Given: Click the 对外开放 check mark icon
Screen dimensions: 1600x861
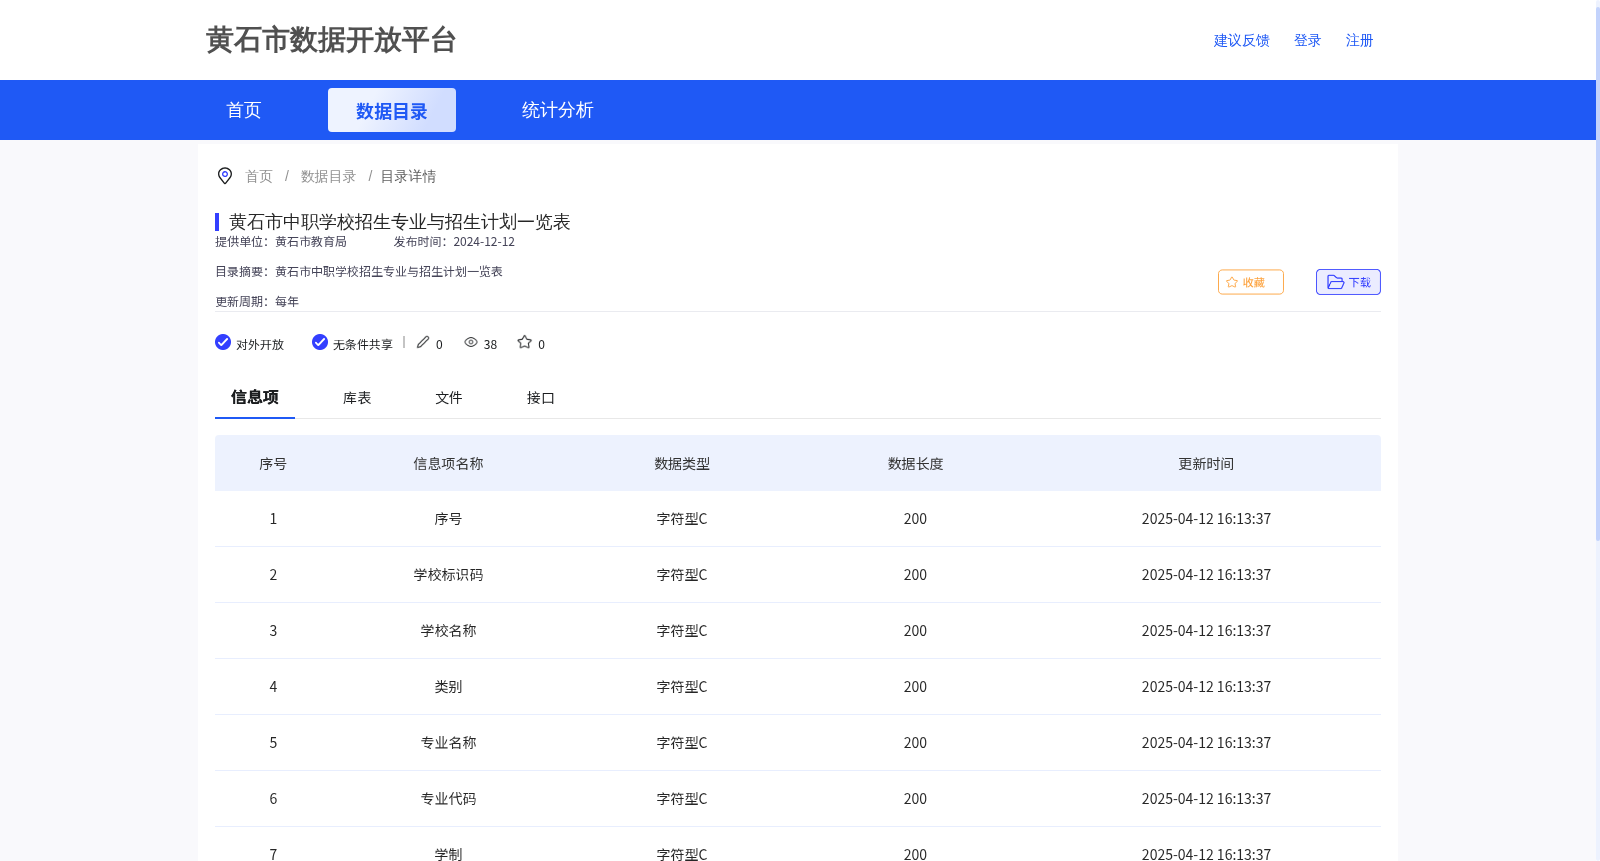Looking at the screenshot, I should (x=223, y=342).
